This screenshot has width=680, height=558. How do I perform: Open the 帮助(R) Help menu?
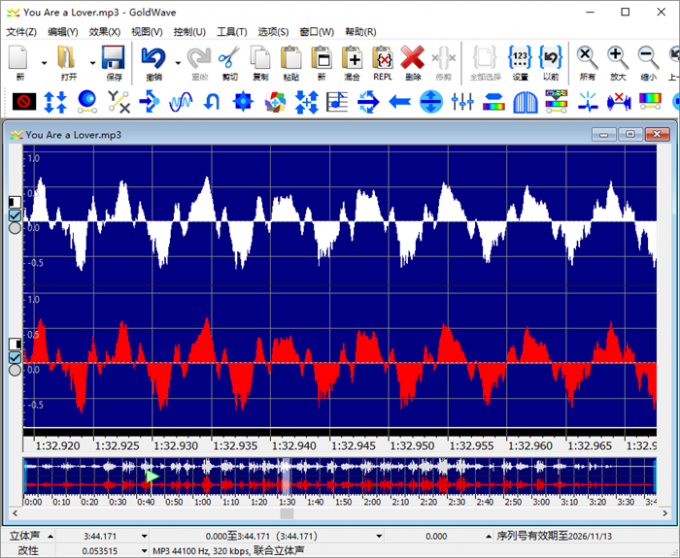click(x=360, y=32)
